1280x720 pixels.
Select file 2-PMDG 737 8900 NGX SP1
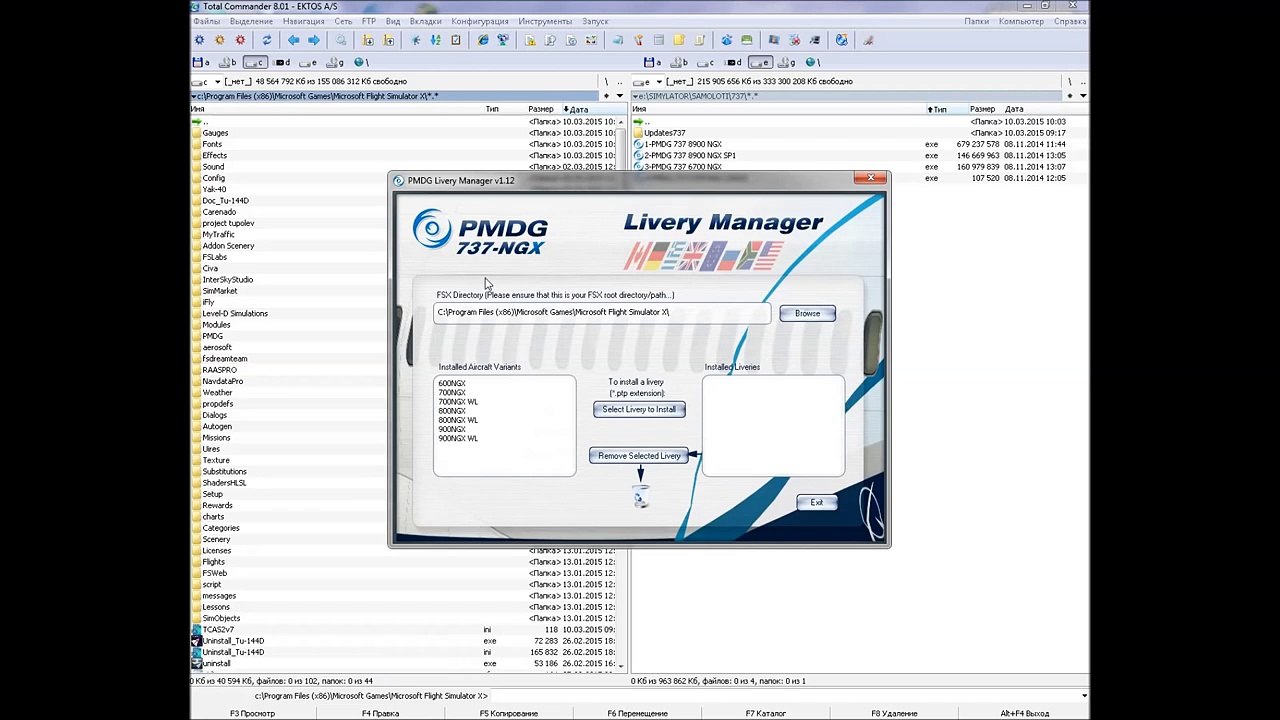click(x=690, y=156)
